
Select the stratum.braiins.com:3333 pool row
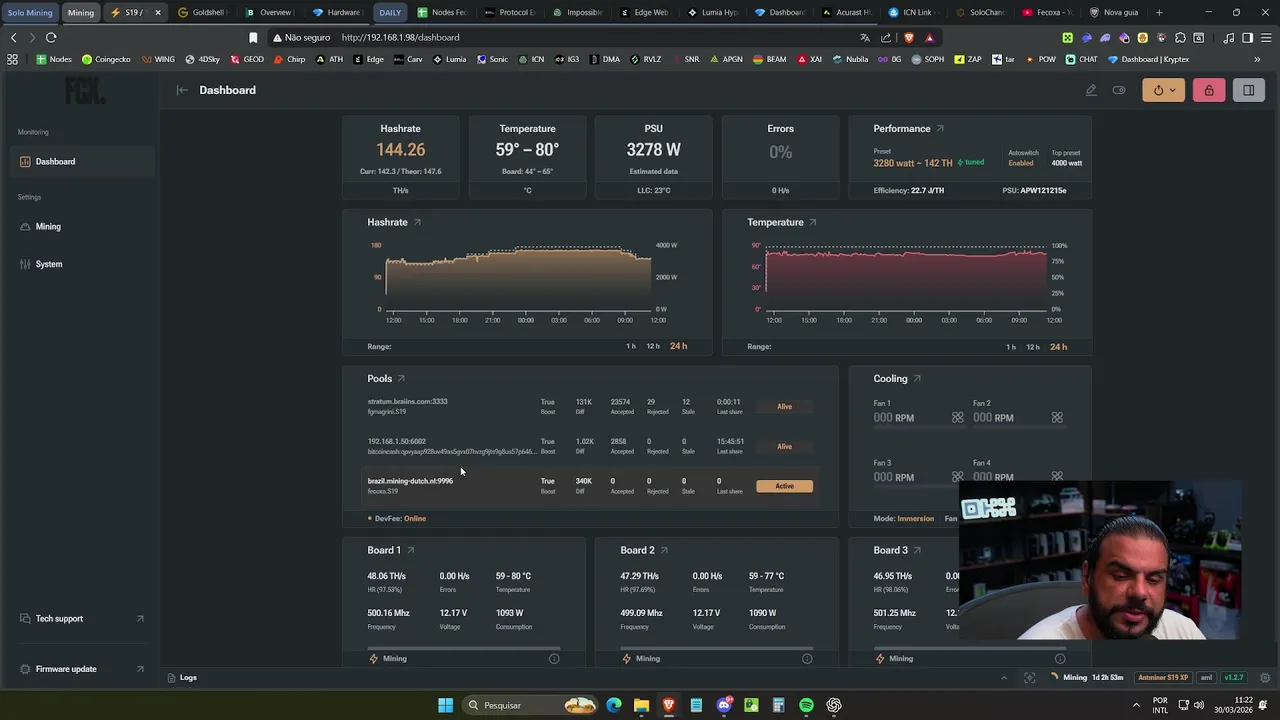click(590, 406)
